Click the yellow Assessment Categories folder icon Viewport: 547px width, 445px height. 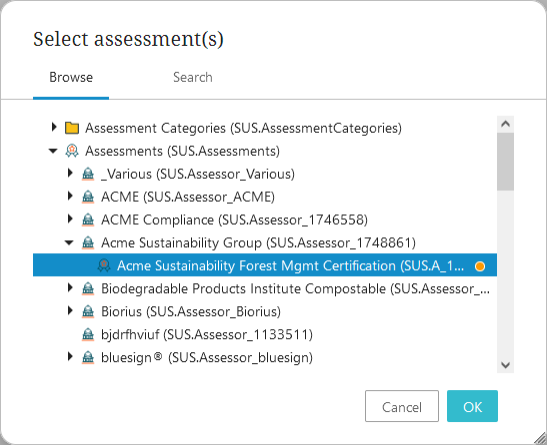tap(72, 128)
